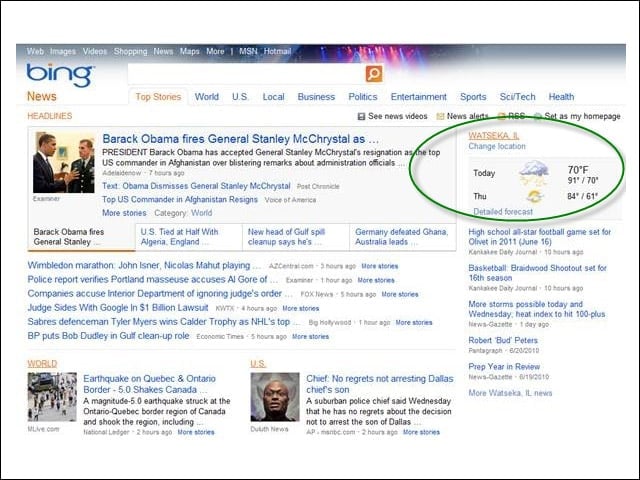Select the New head of Gulf spill tab
Image resolution: width=640 pixels, height=480 pixels.
(x=296, y=237)
